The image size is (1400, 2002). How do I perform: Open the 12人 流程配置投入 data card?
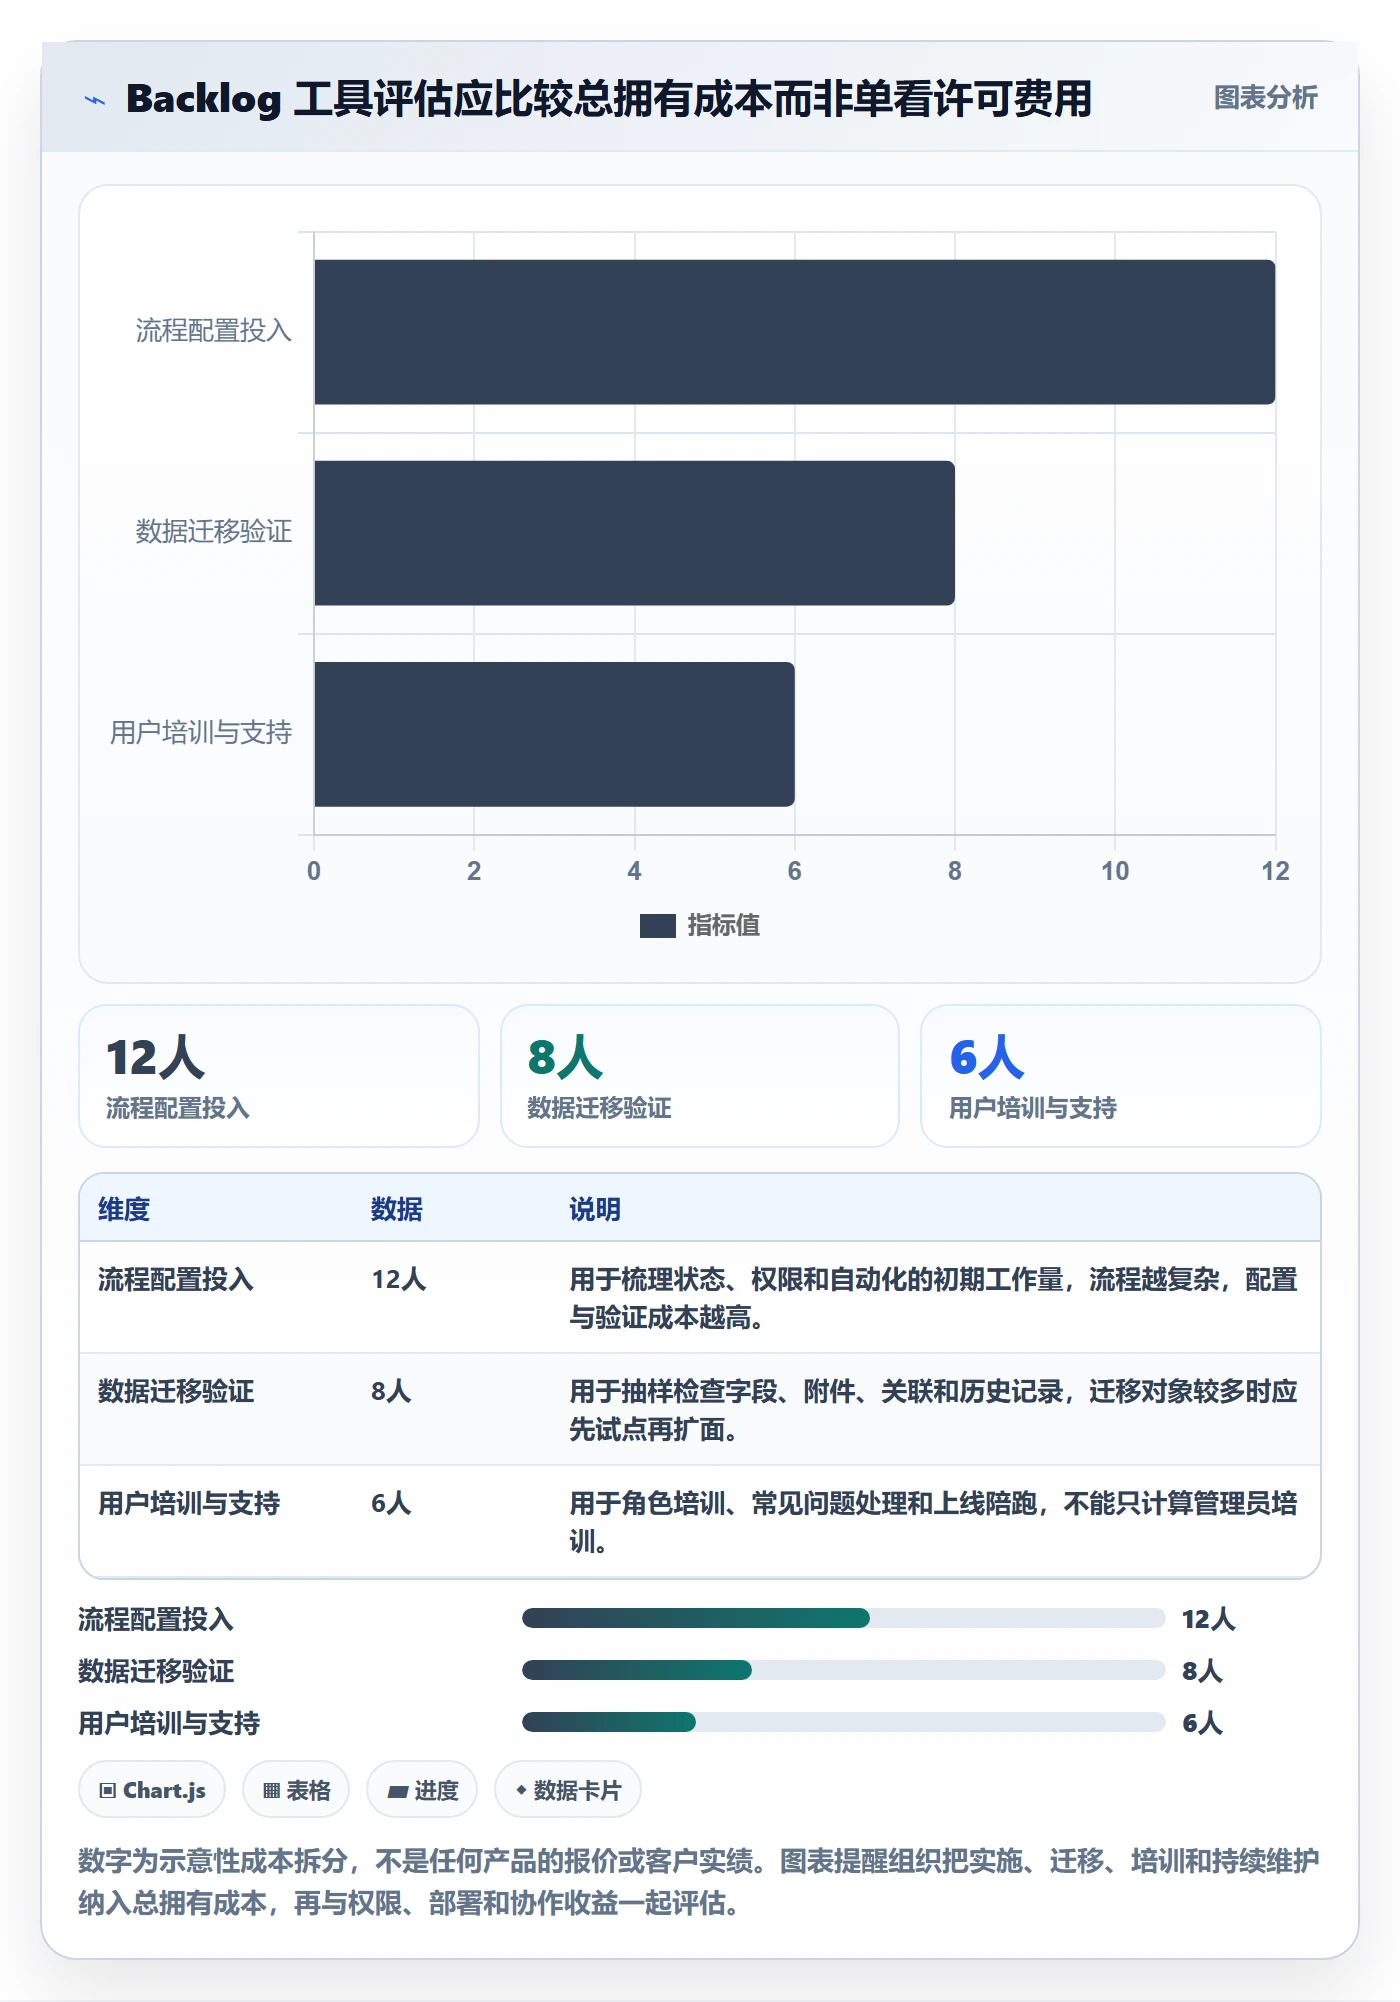pyautogui.click(x=279, y=1076)
